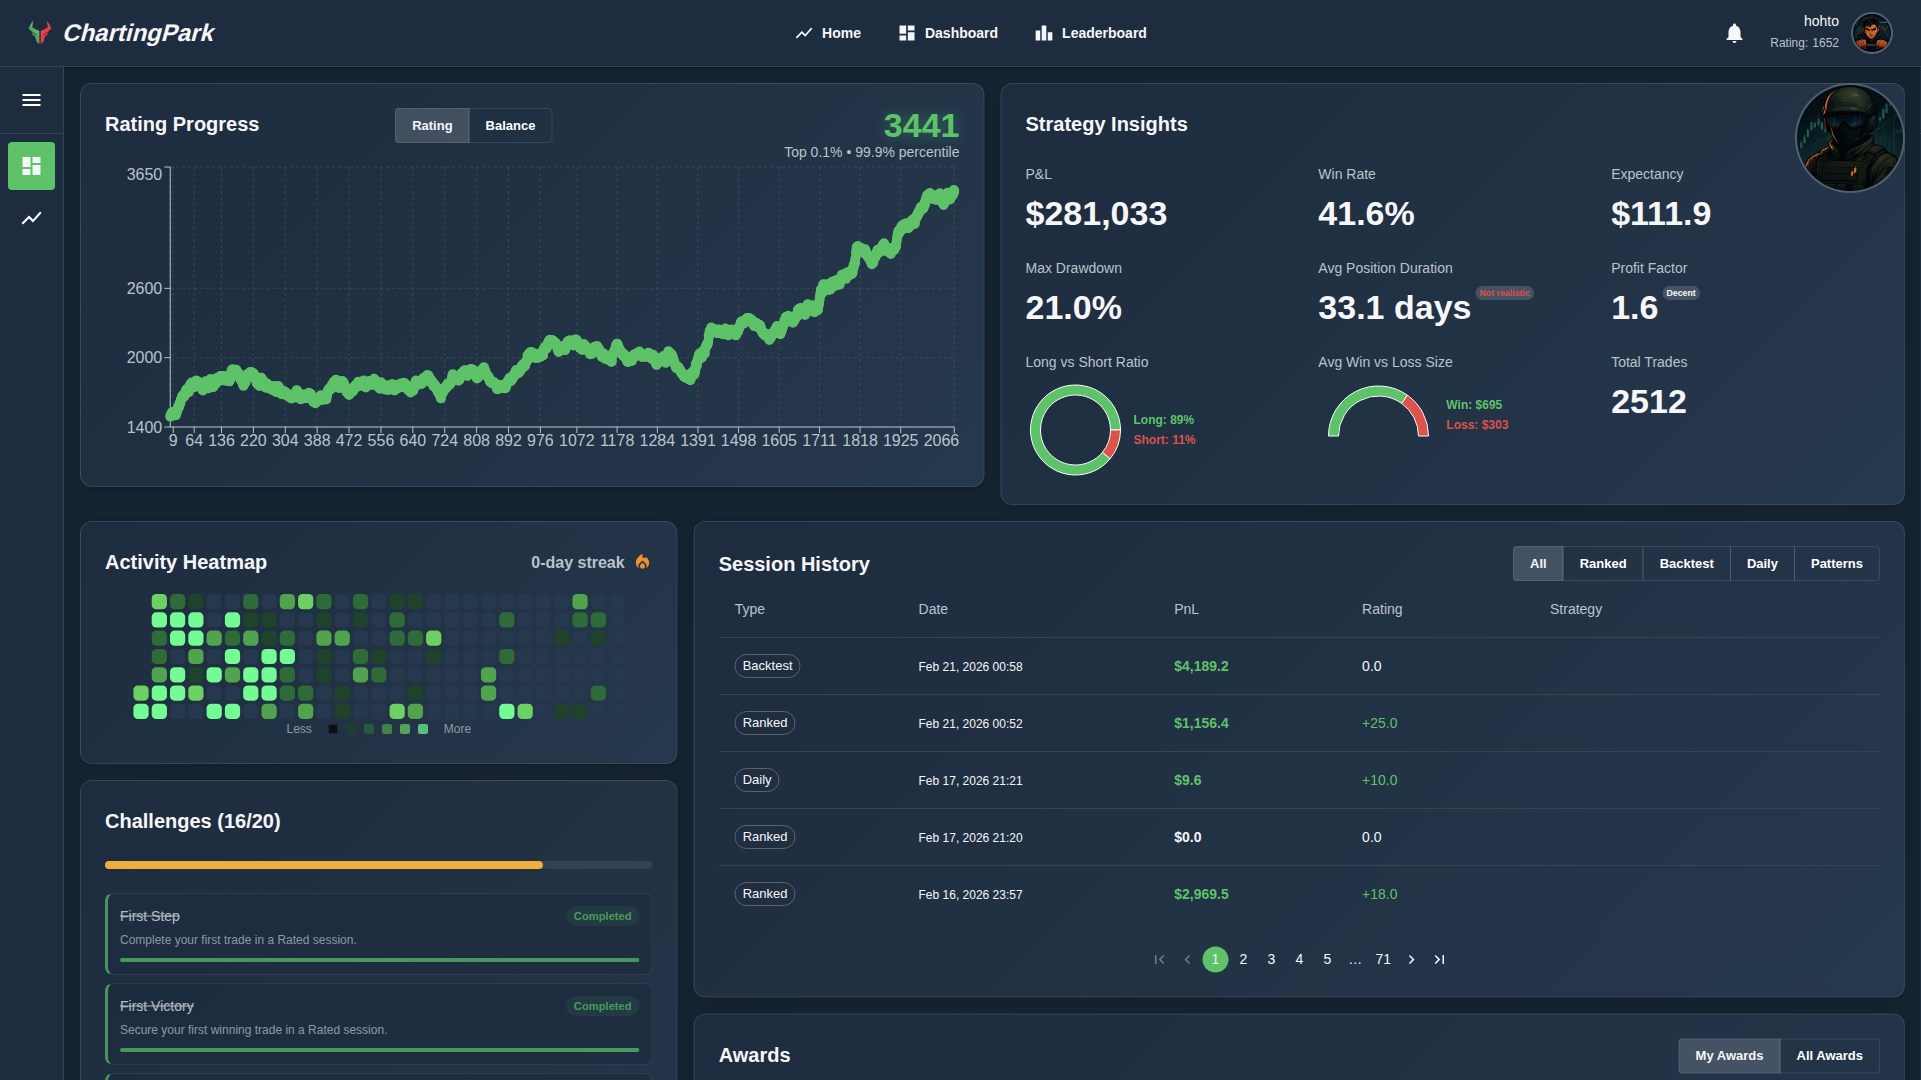The height and width of the screenshot is (1080, 1921).
Task: Click the Decent profit factor badge
Action: click(x=1680, y=293)
